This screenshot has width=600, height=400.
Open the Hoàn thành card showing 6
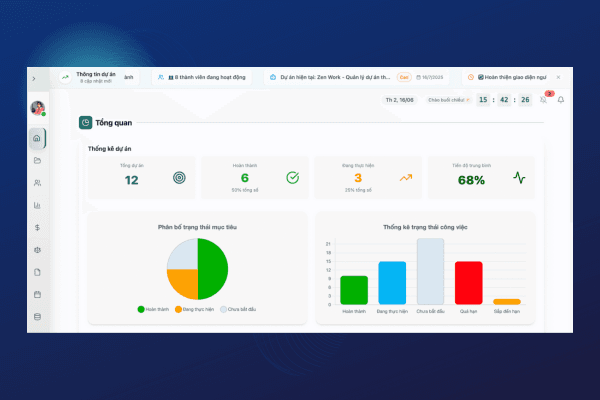(255, 178)
